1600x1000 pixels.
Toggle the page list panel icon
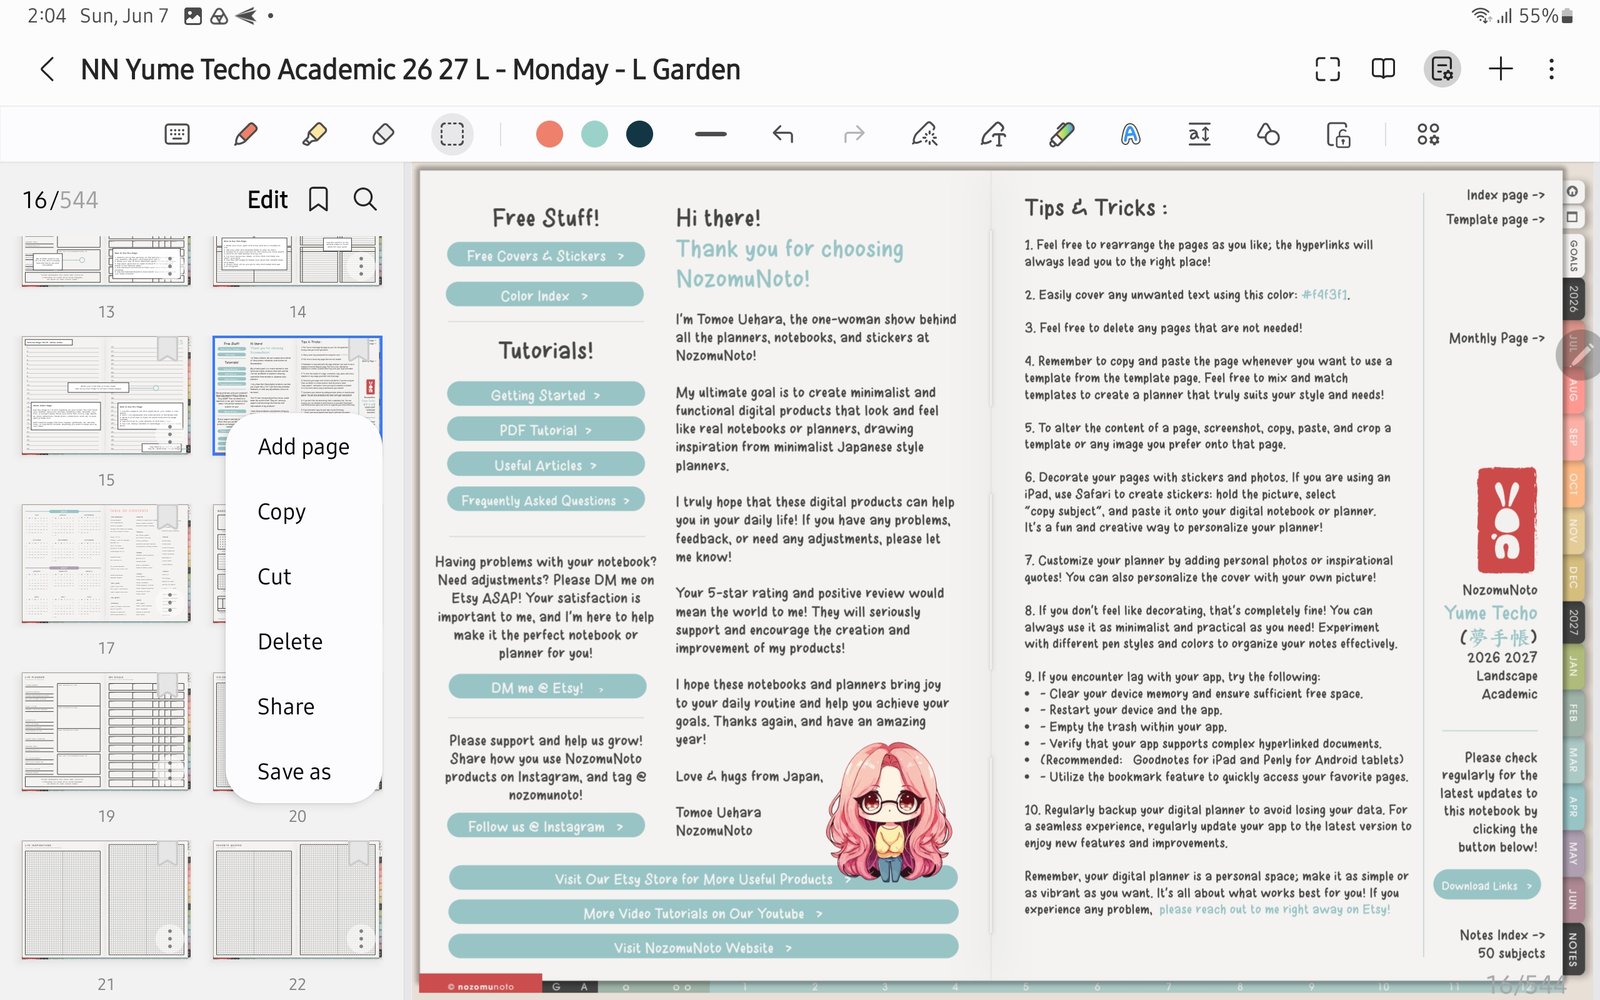coord(1442,69)
